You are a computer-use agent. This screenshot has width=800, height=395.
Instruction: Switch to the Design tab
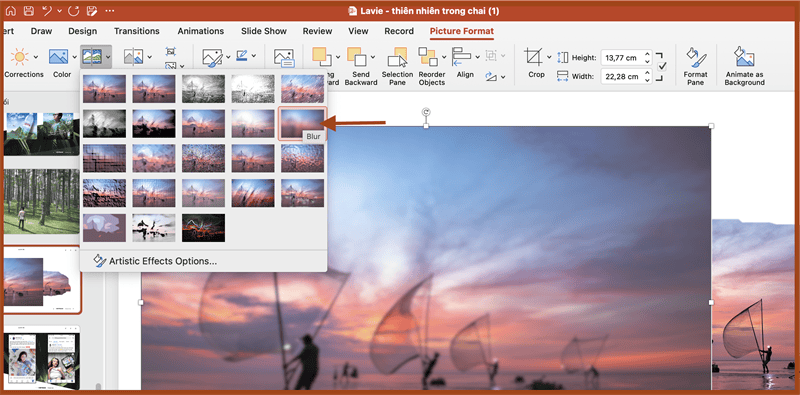83,31
